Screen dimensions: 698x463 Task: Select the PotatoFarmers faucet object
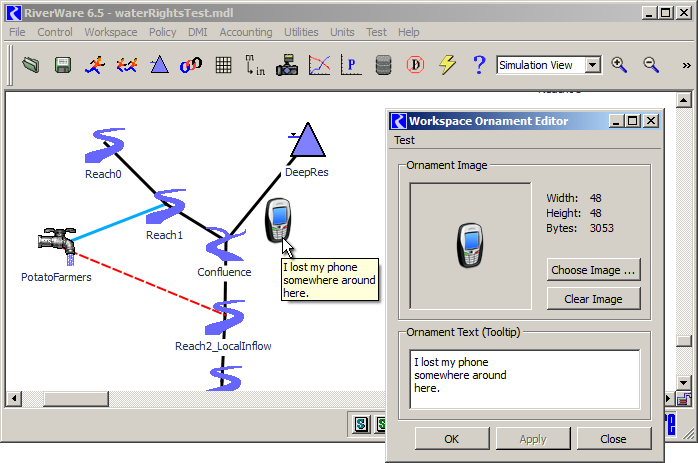(57, 246)
